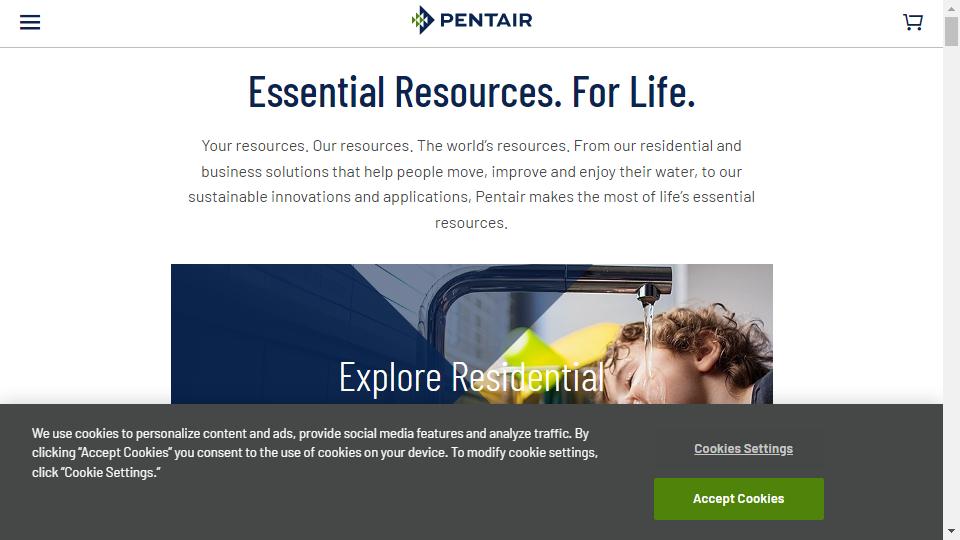Open the hamburger navigation menu
960x540 pixels.
[30, 23]
